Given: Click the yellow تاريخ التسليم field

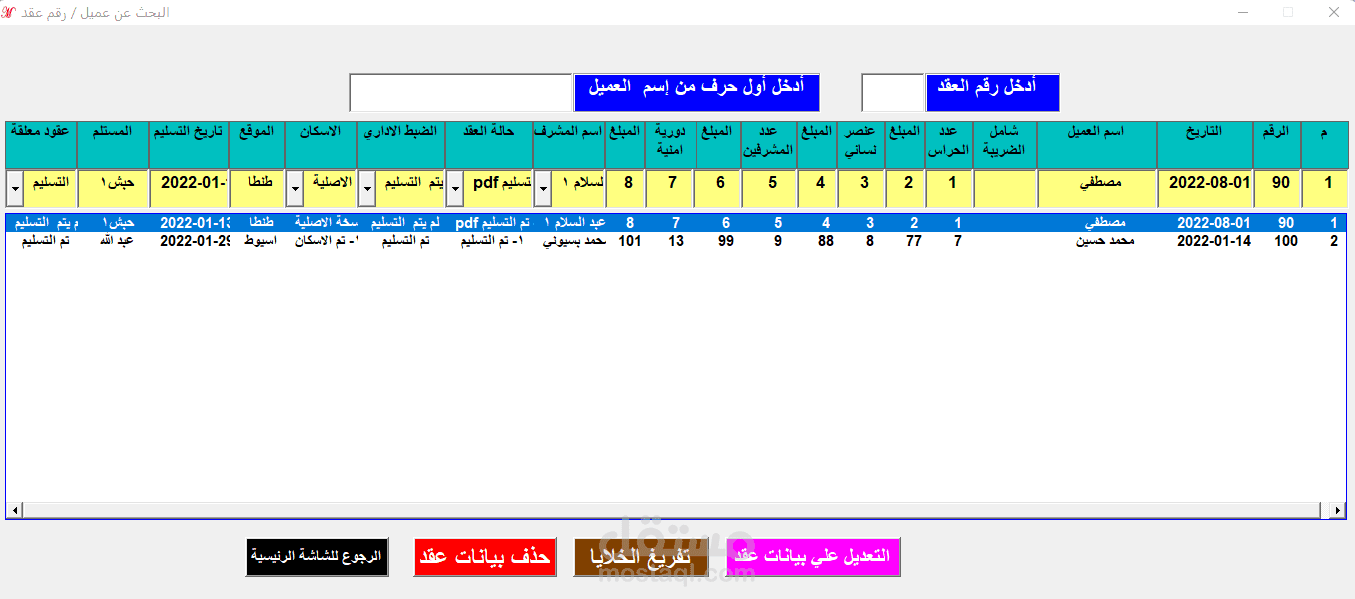Looking at the screenshot, I should tap(189, 186).
